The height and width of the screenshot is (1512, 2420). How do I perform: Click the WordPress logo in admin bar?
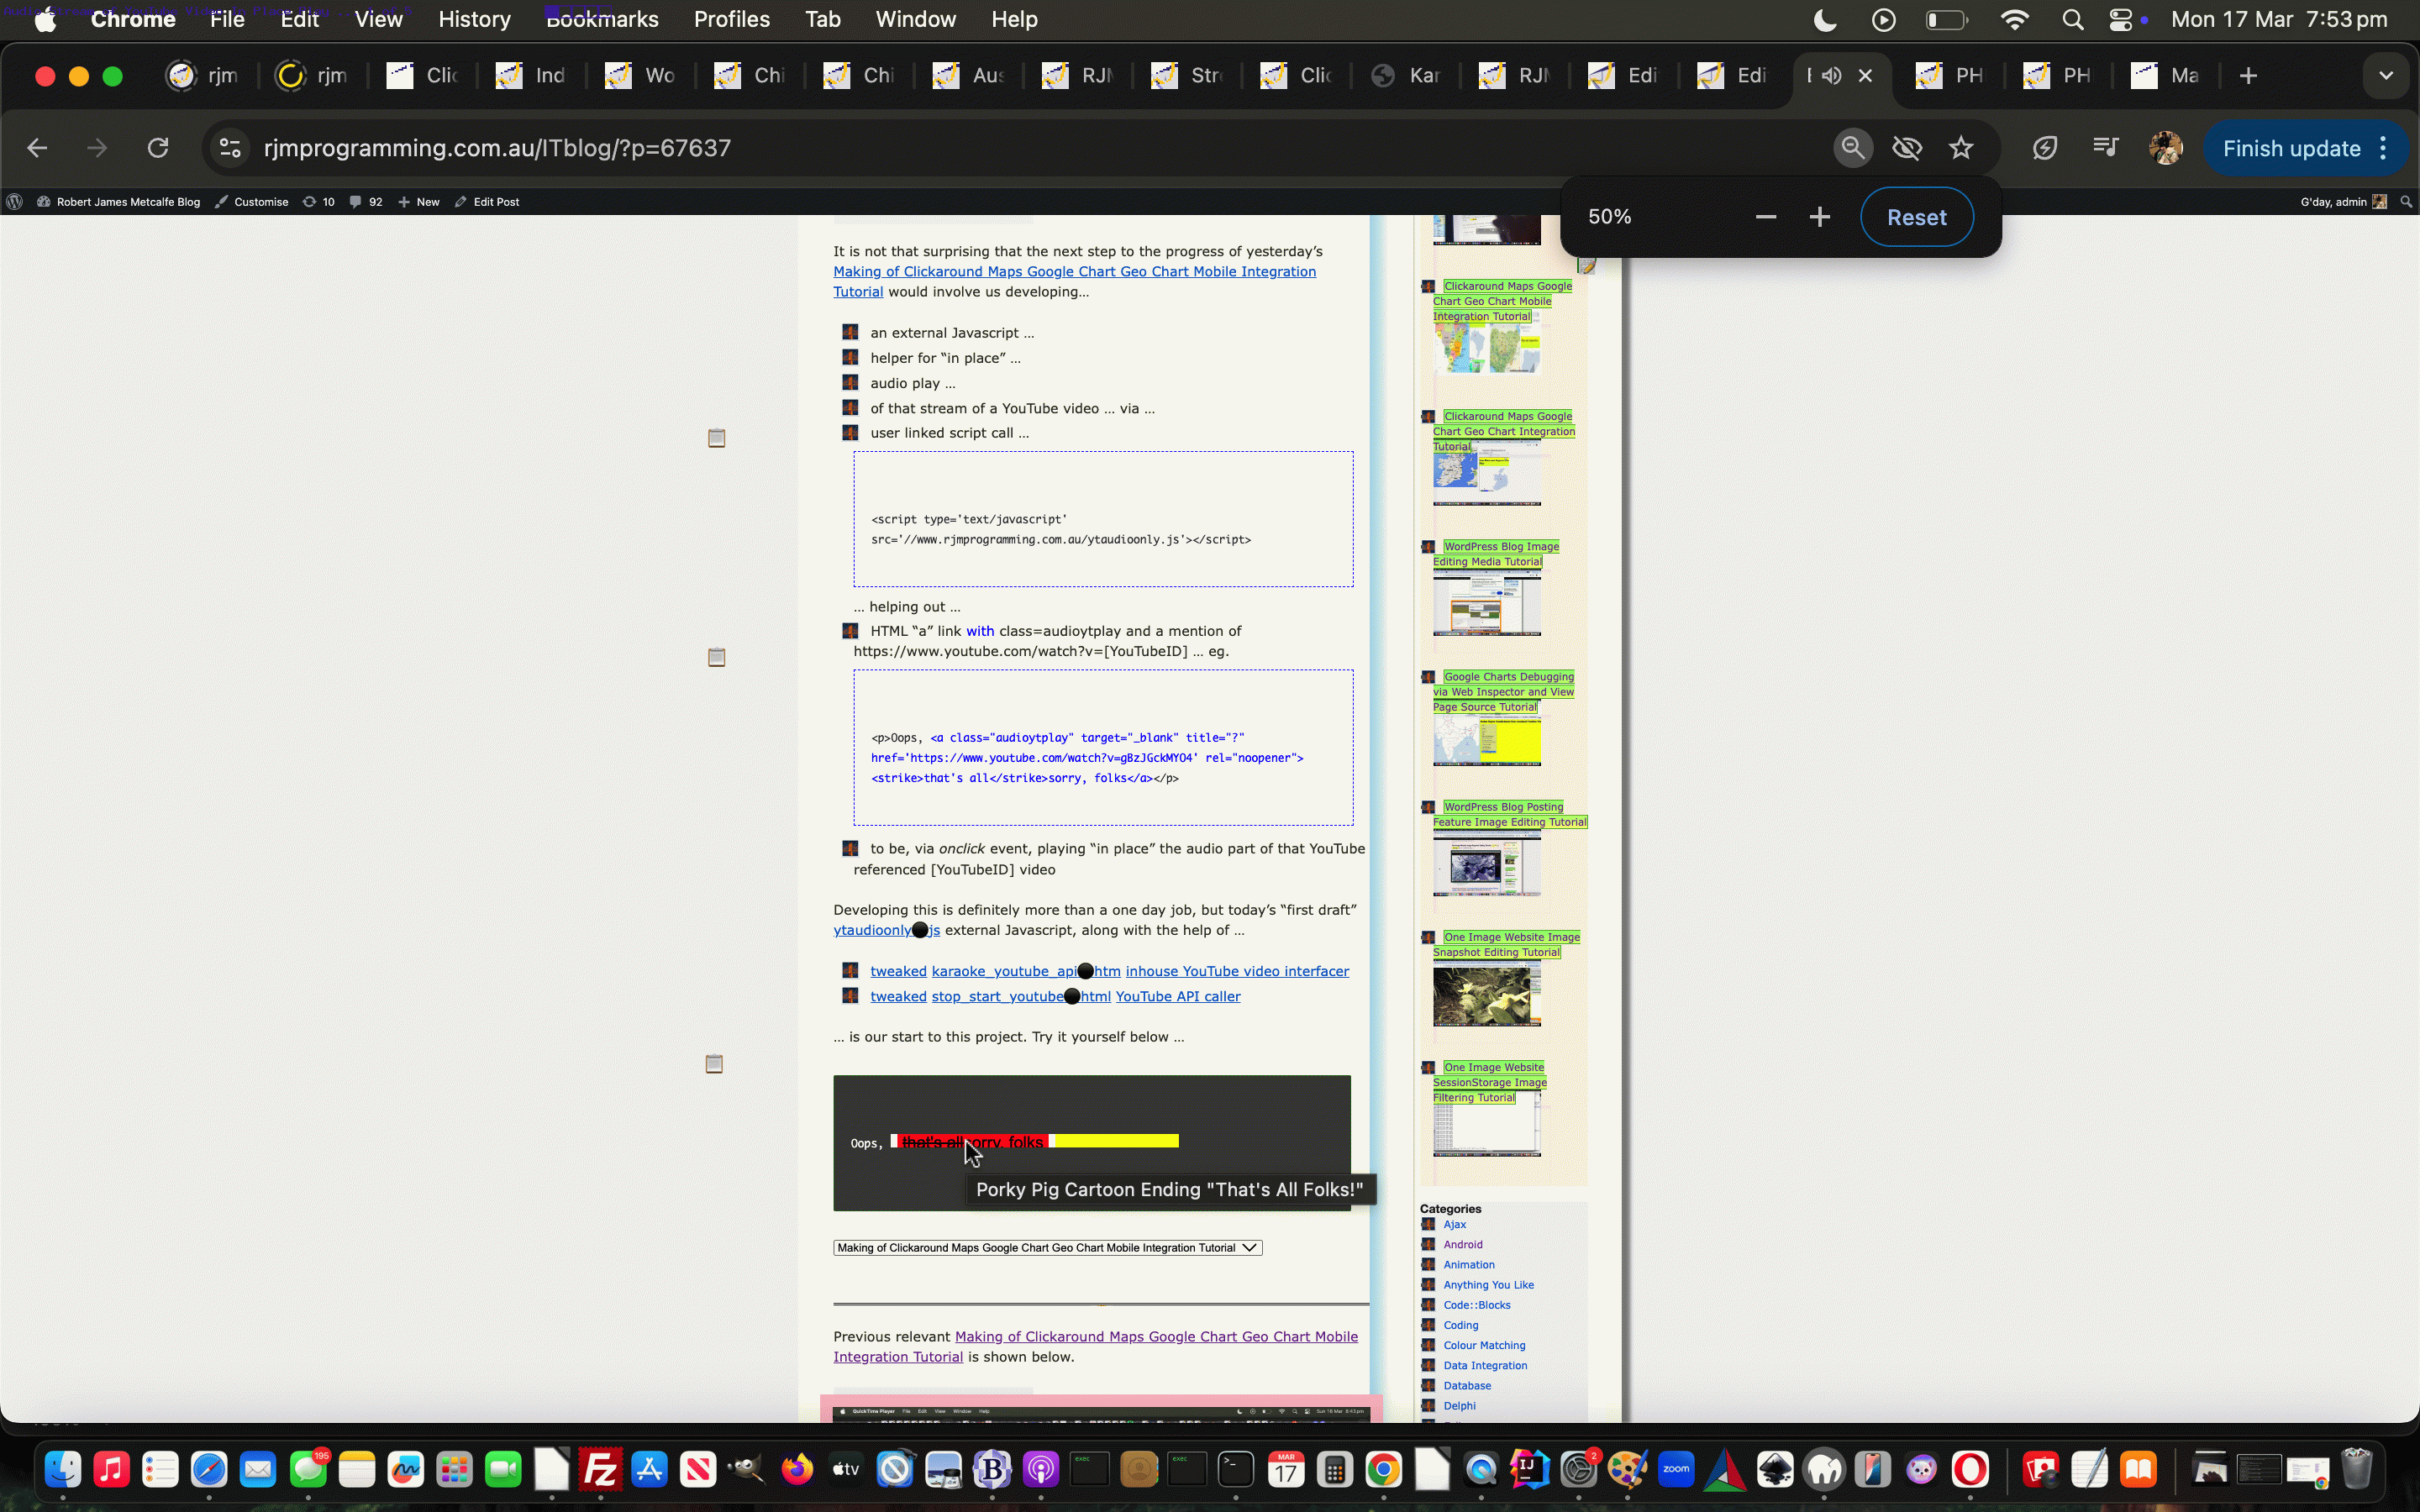[14, 202]
